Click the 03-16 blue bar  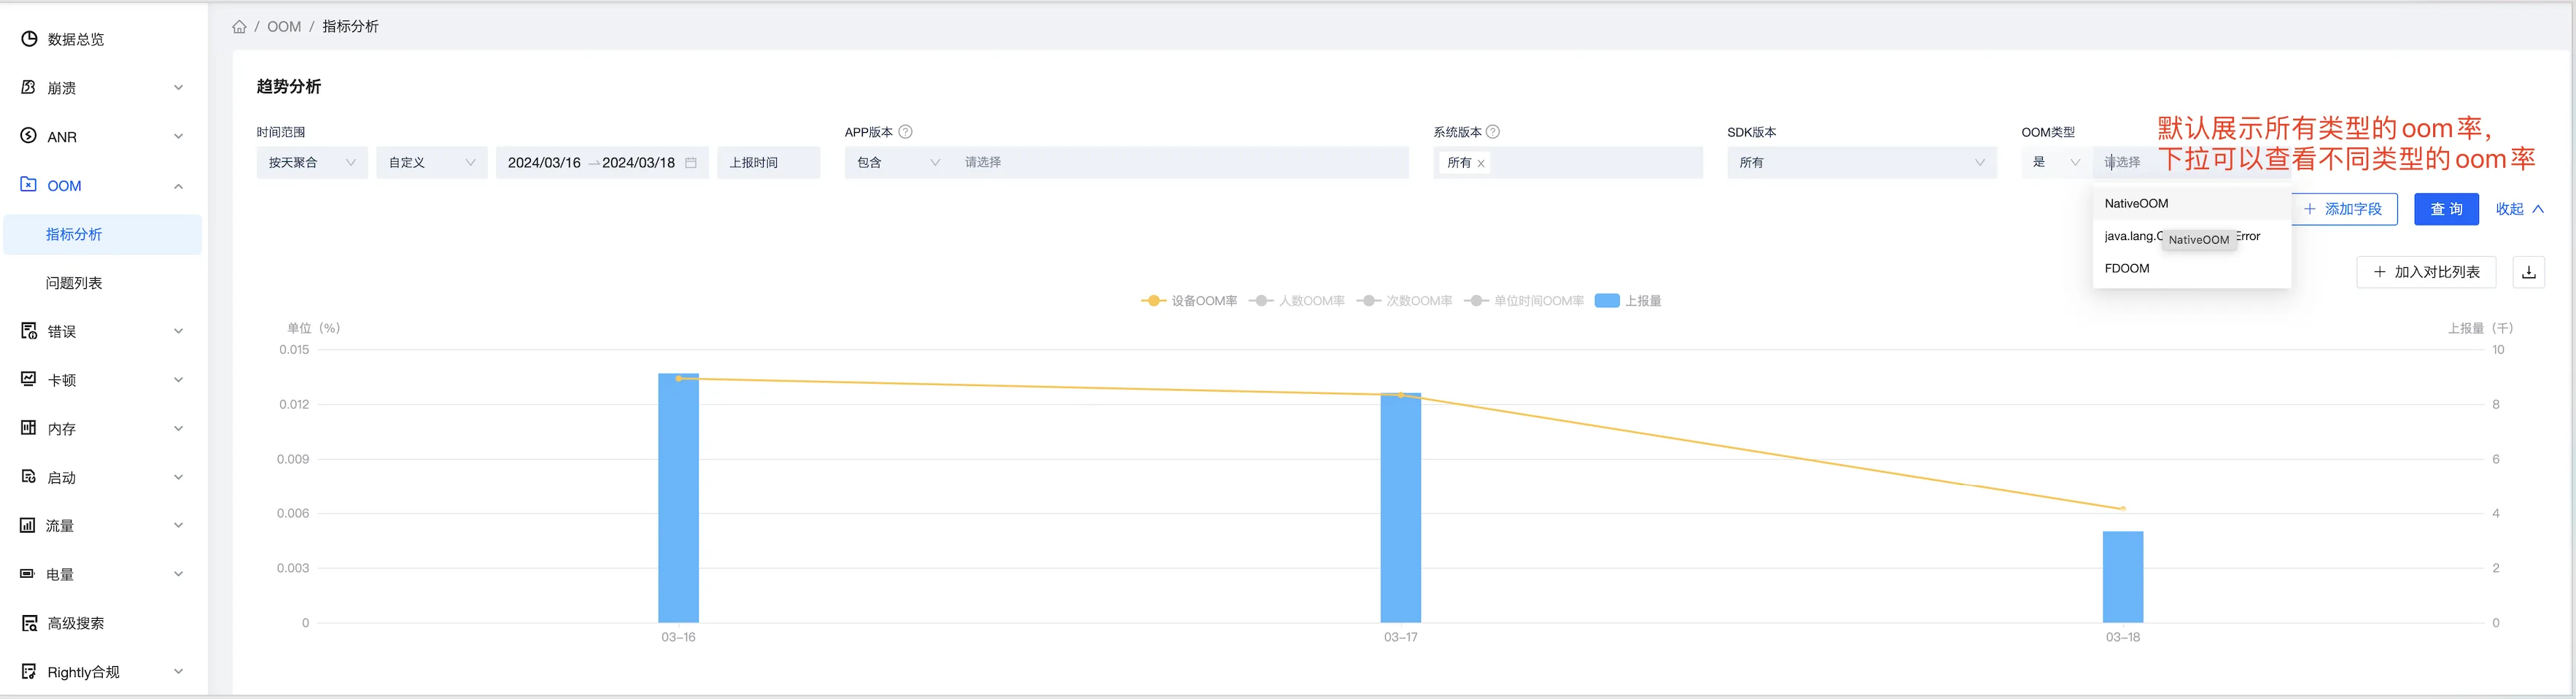pos(678,498)
